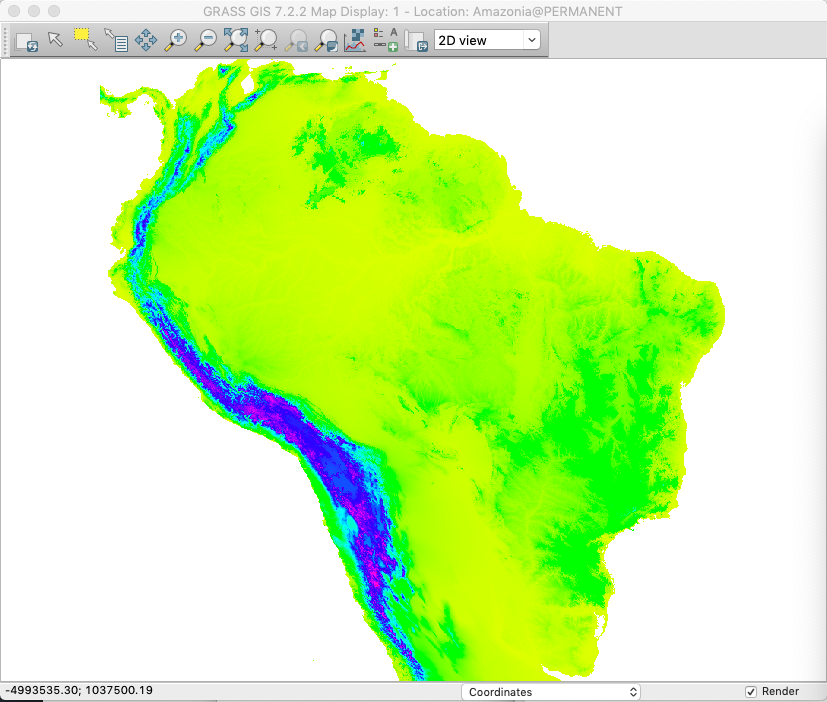Image resolution: width=827 pixels, height=702 pixels.
Task: Open the 2D view mode dropdown
Action: click(487, 40)
